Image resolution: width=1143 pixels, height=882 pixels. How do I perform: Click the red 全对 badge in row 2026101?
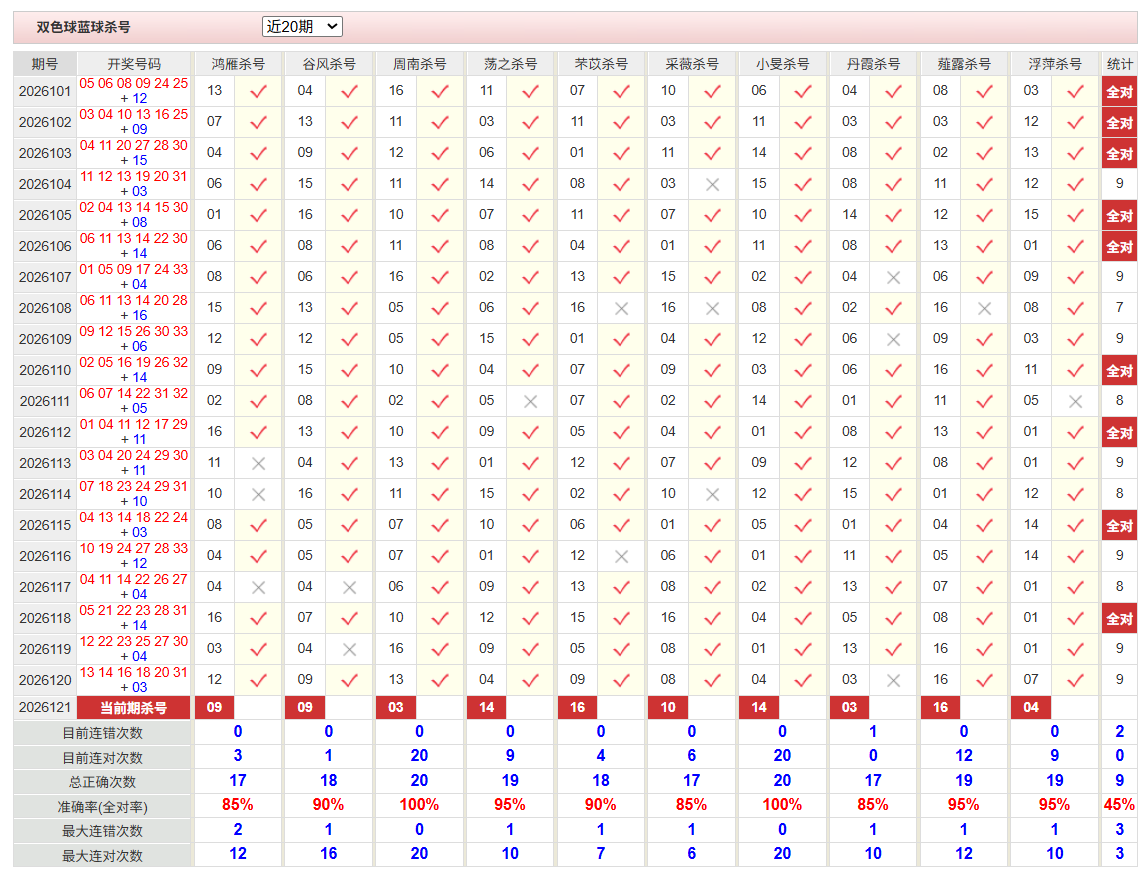1120,92
